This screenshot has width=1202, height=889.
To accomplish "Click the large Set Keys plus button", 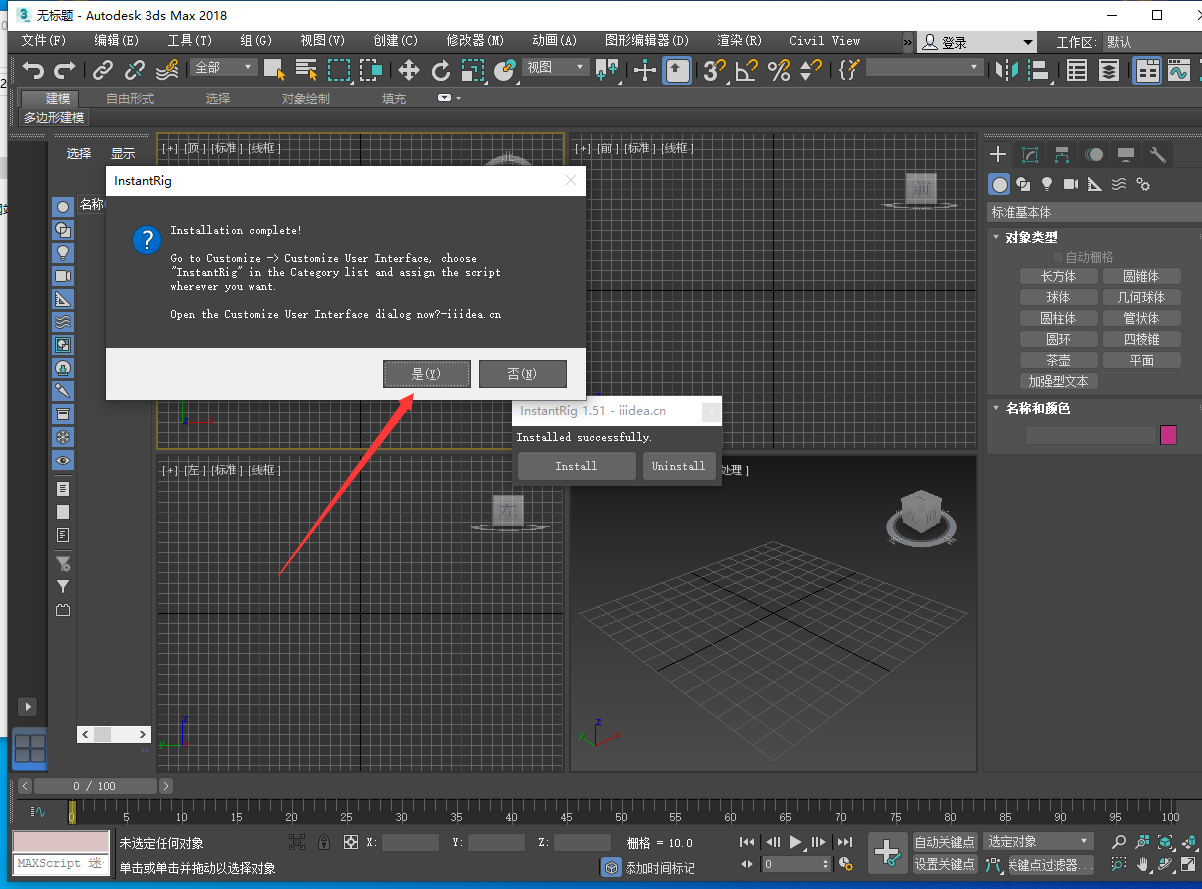I will pyautogui.click(x=887, y=852).
